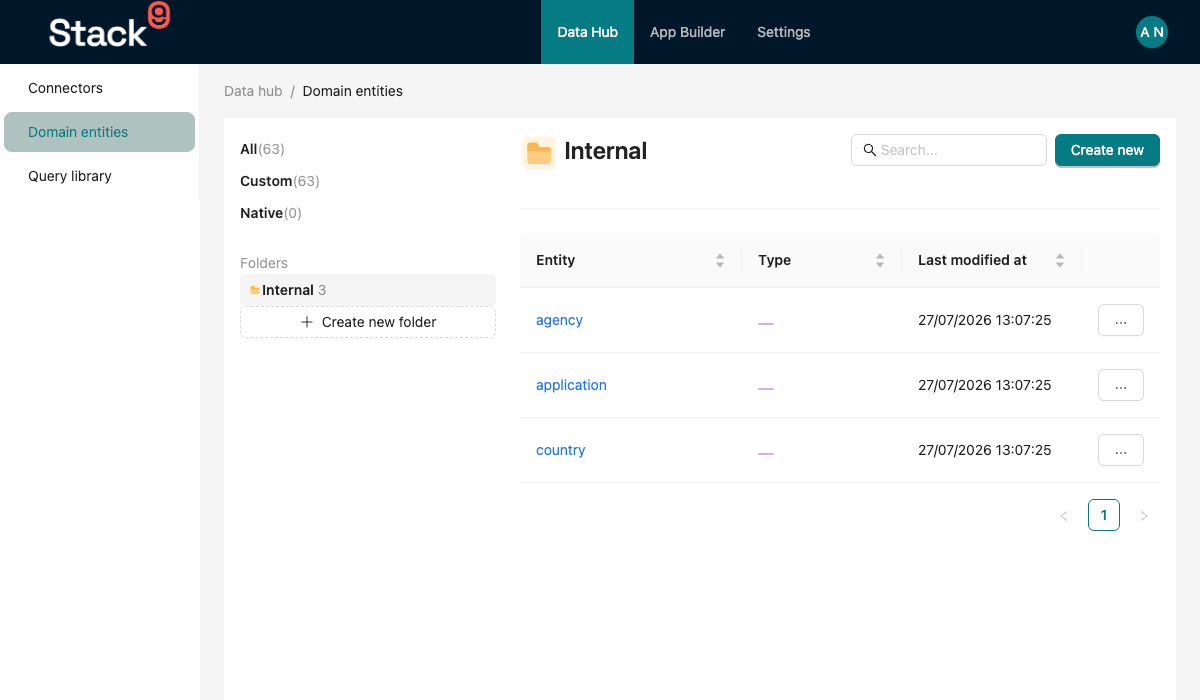Click the Type column header
Viewport: 1200px width, 700px height.
coord(822,260)
